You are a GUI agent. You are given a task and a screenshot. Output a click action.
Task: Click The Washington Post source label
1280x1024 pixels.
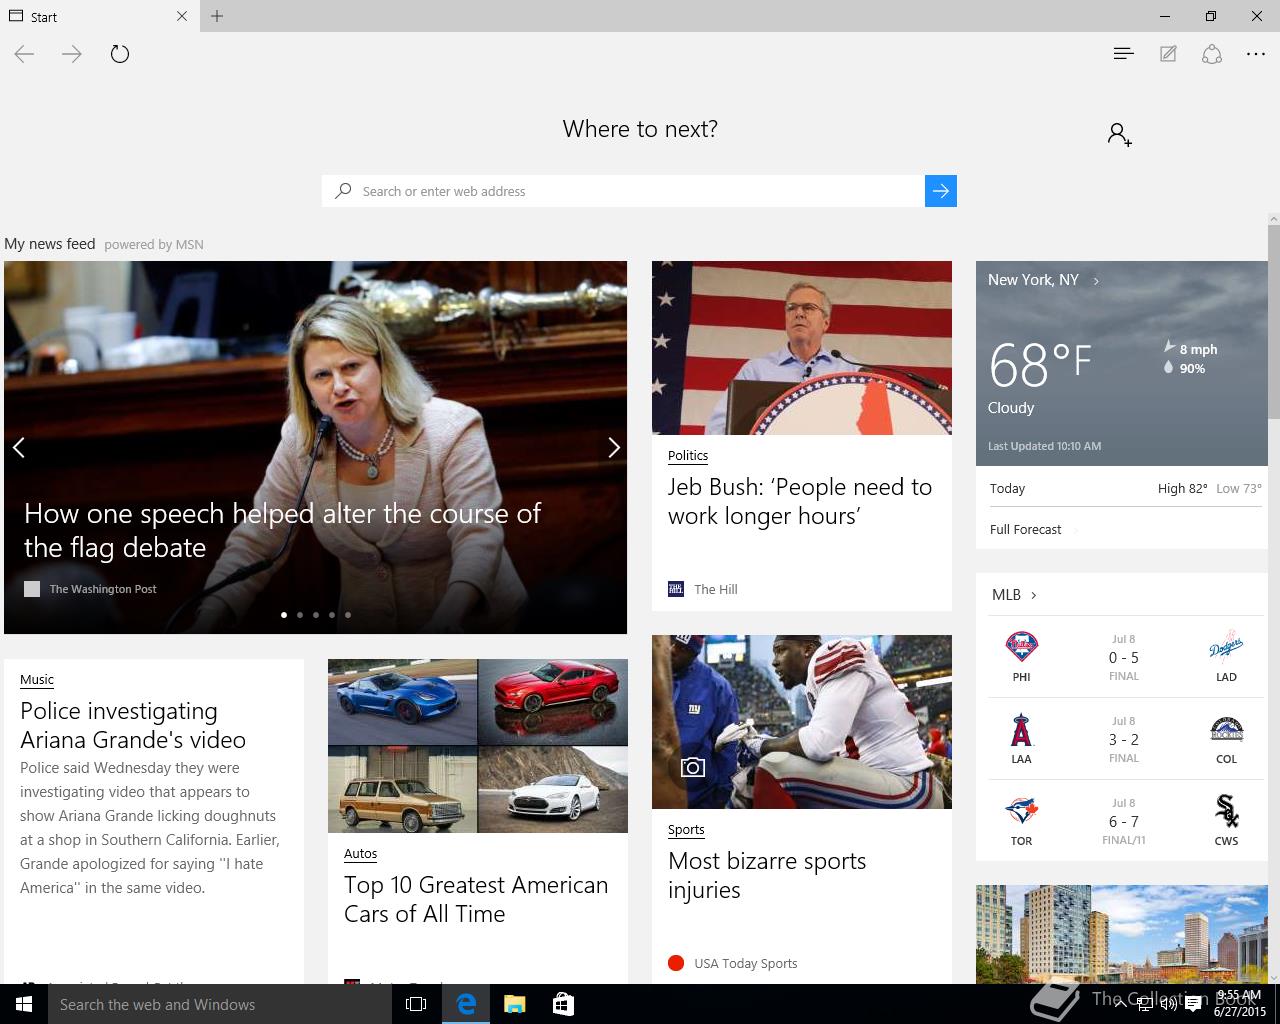pyautogui.click(x=103, y=589)
